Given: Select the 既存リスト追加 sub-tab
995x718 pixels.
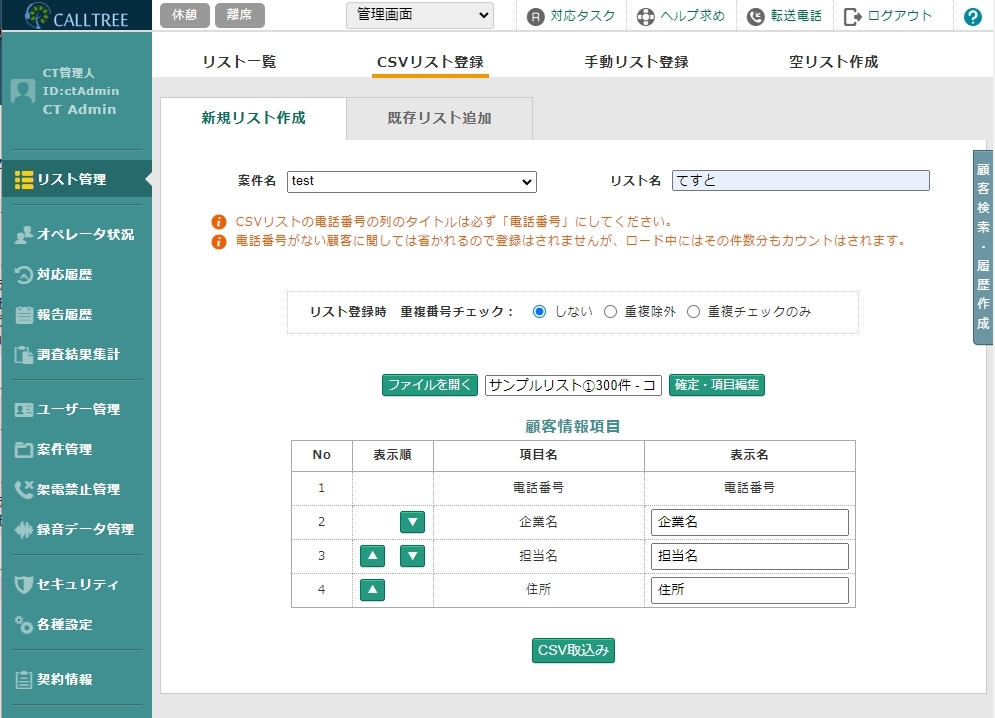Looking at the screenshot, I should [439, 118].
